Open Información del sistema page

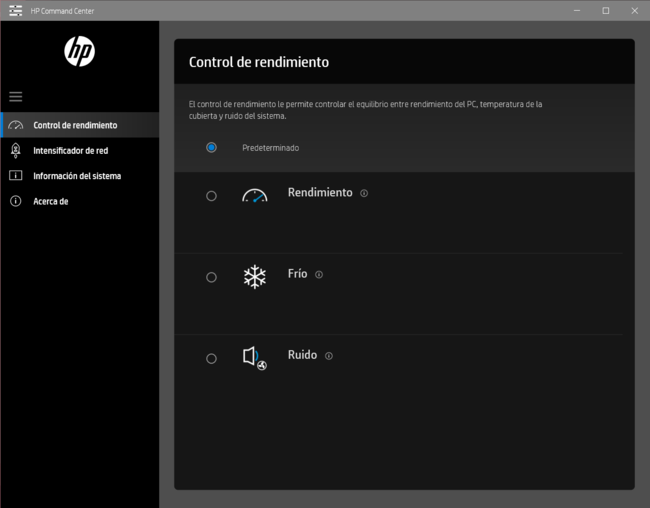pos(77,176)
